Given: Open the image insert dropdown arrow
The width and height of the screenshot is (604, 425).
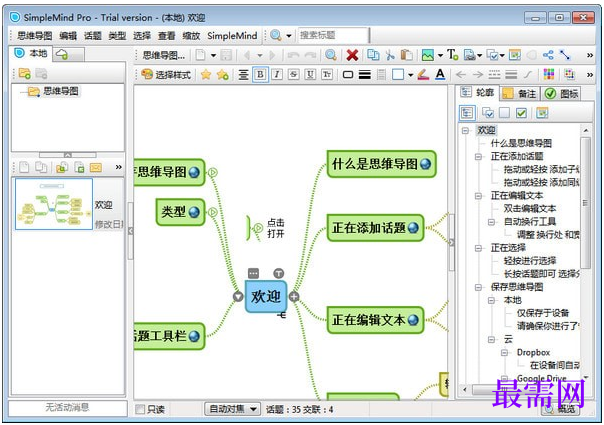Looking at the screenshot, I should (440, 55).
